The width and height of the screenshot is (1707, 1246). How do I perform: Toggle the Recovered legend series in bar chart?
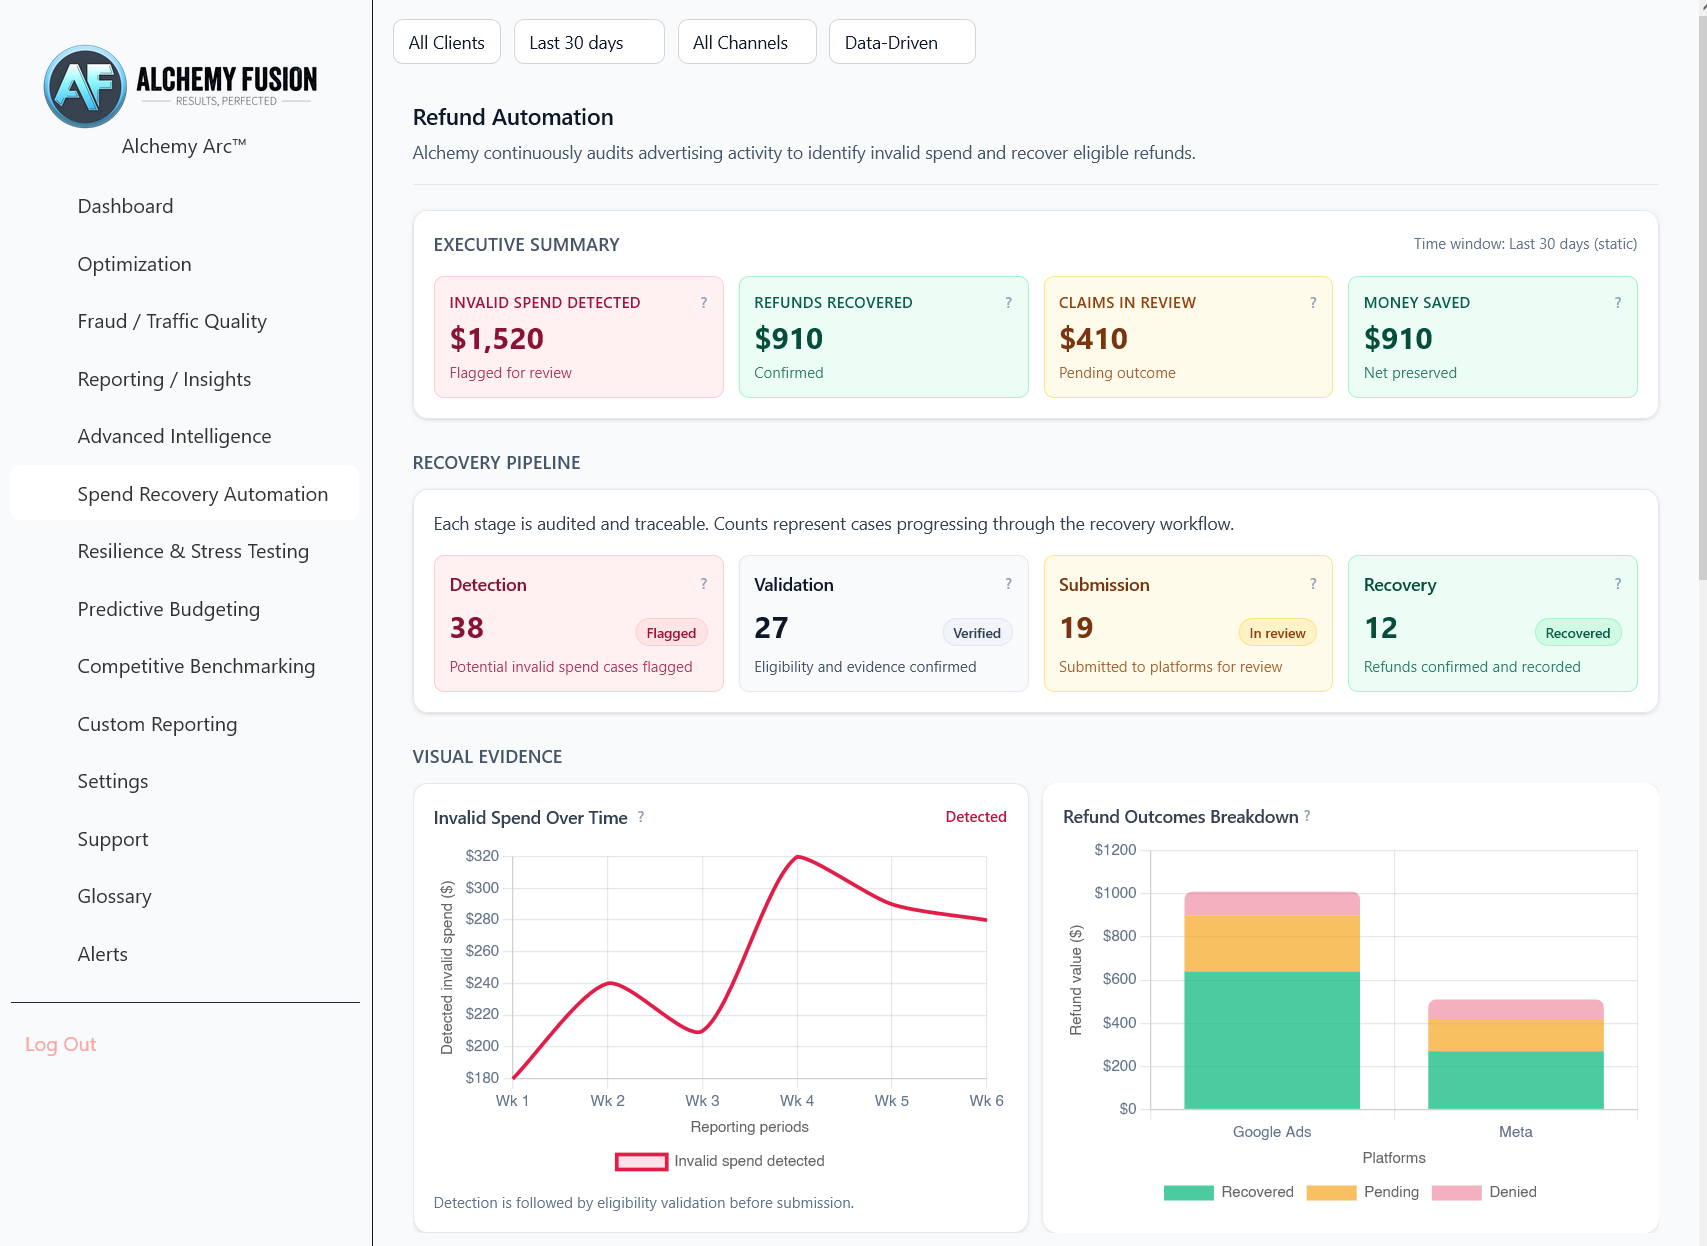tap(1228, 1192)
